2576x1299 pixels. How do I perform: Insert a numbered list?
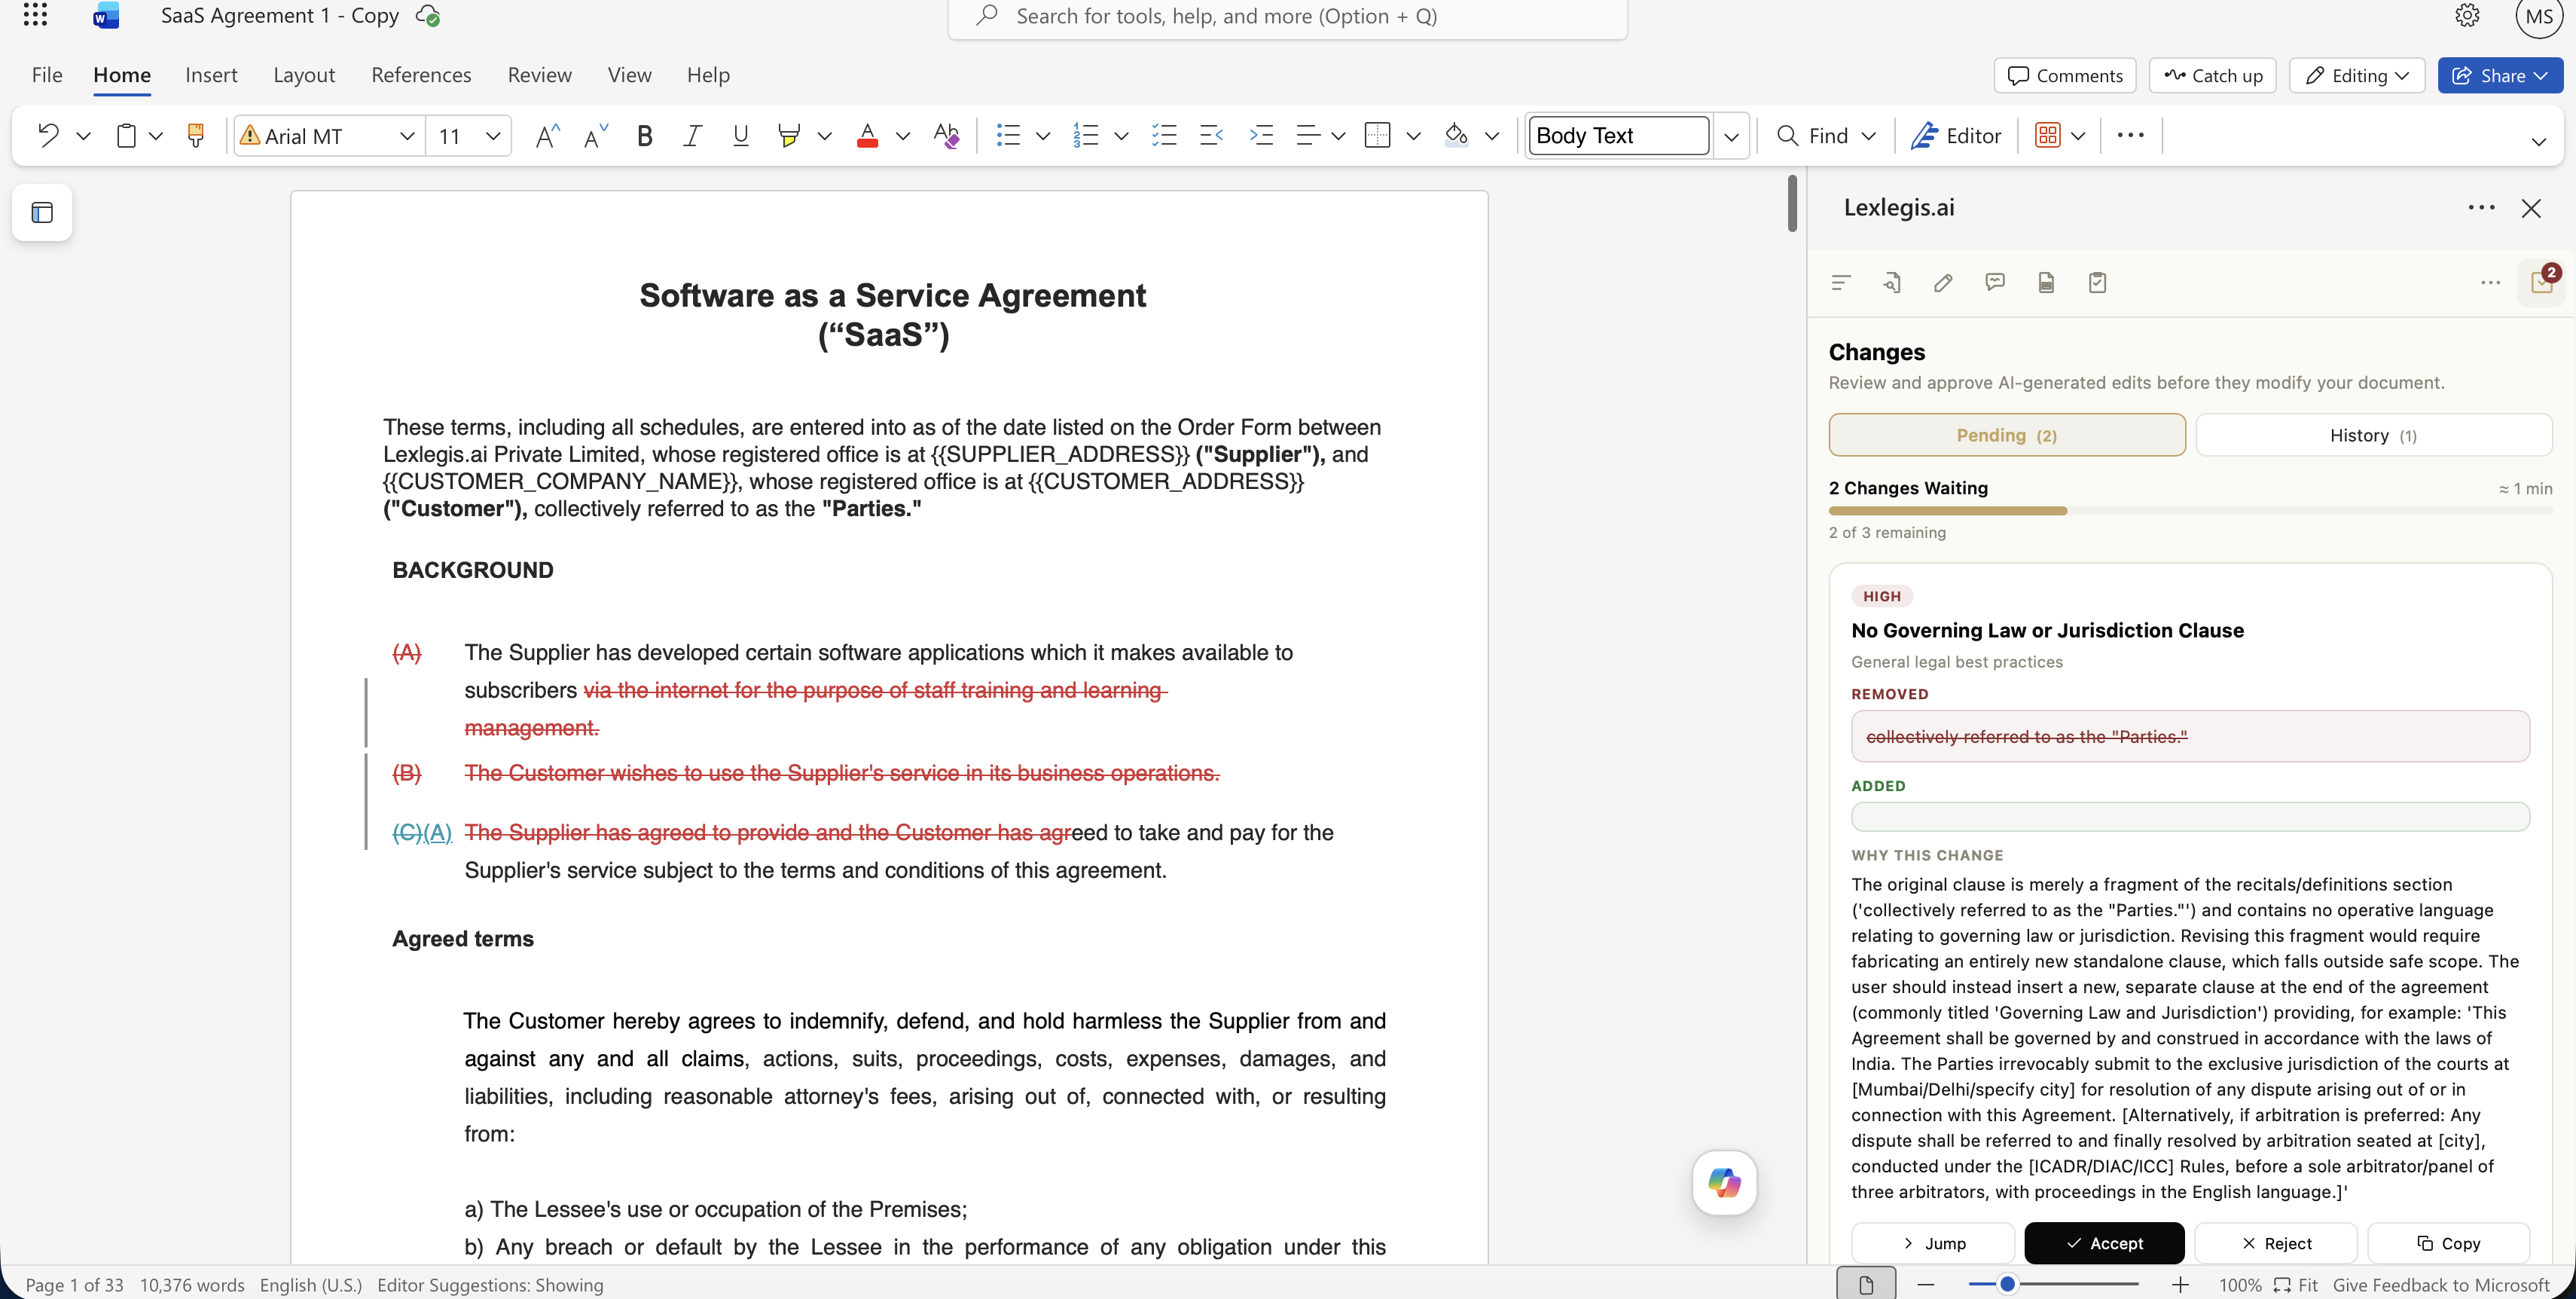[x=1086, y=135]
